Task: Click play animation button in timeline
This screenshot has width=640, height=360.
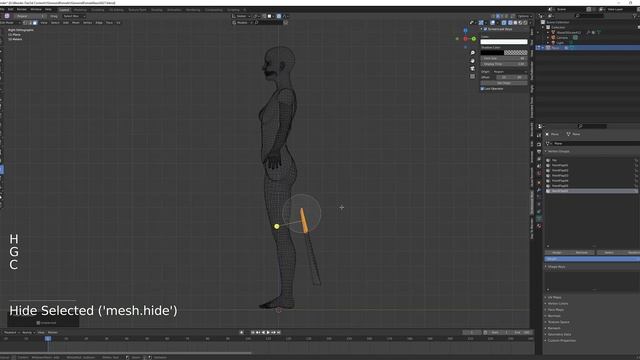Action: pos(268,333)
